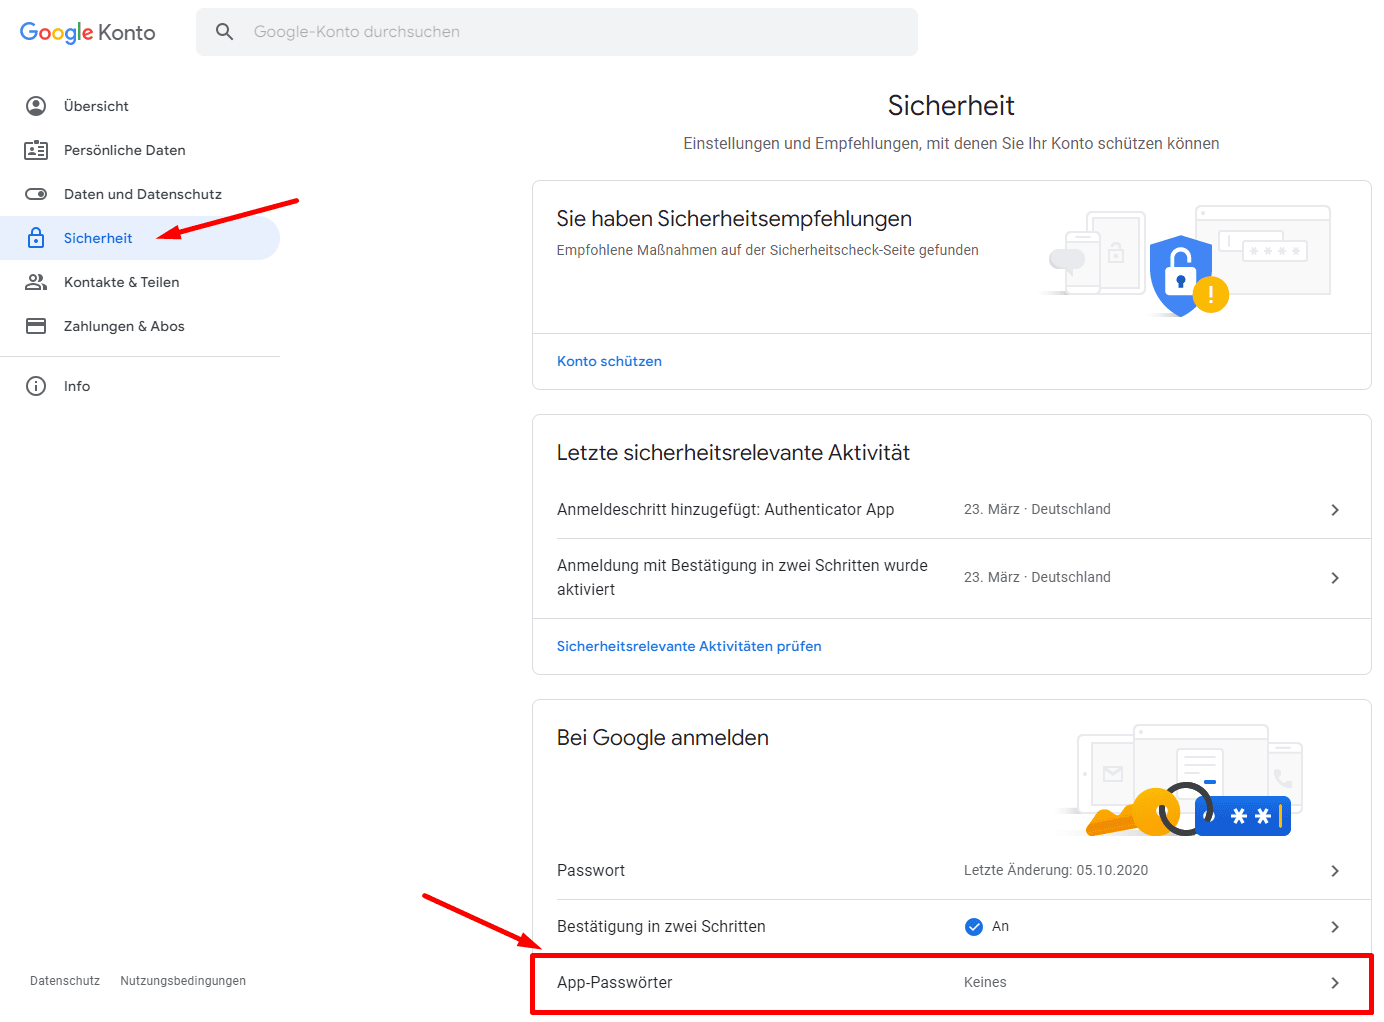The width and height of the screenshot is (1384, 1022).
Task: Expand the Authenticator App activity entry
Action: (x=1334, y=510)
